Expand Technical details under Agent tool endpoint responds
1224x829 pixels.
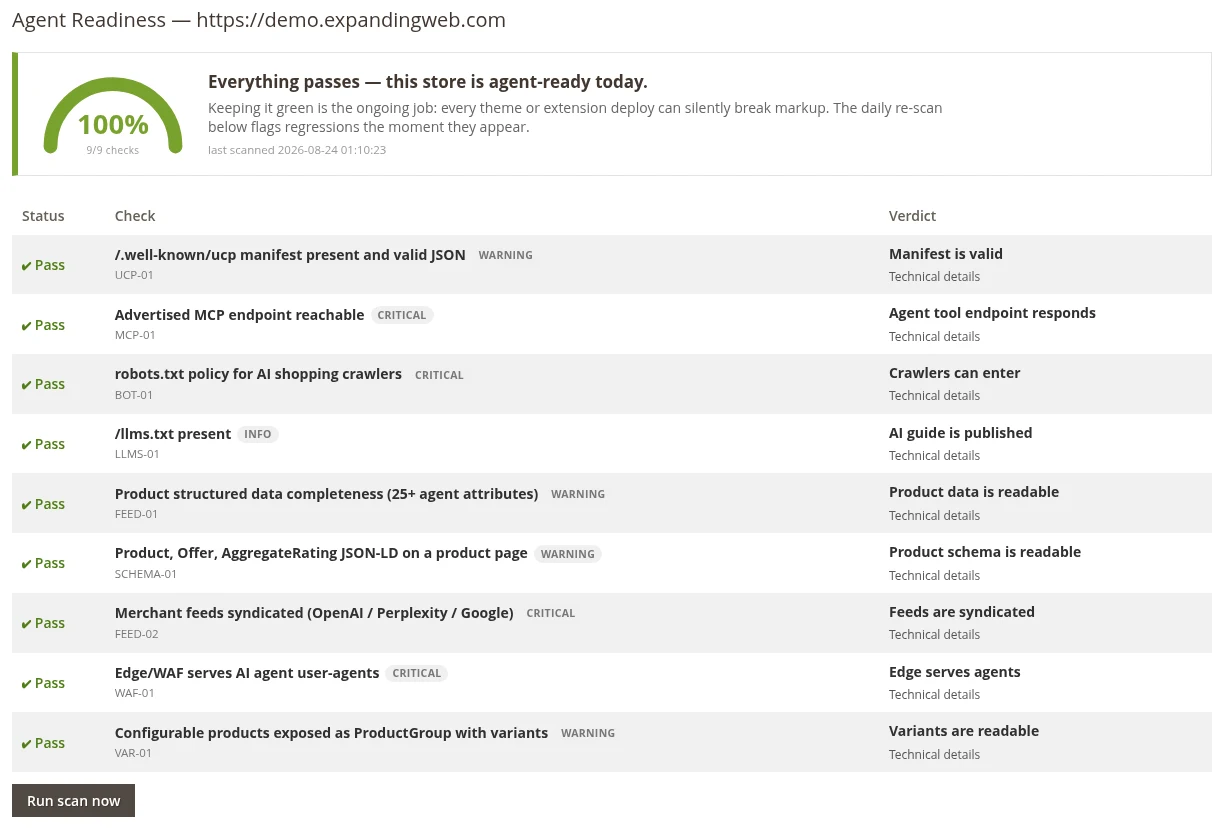point(934,337)
